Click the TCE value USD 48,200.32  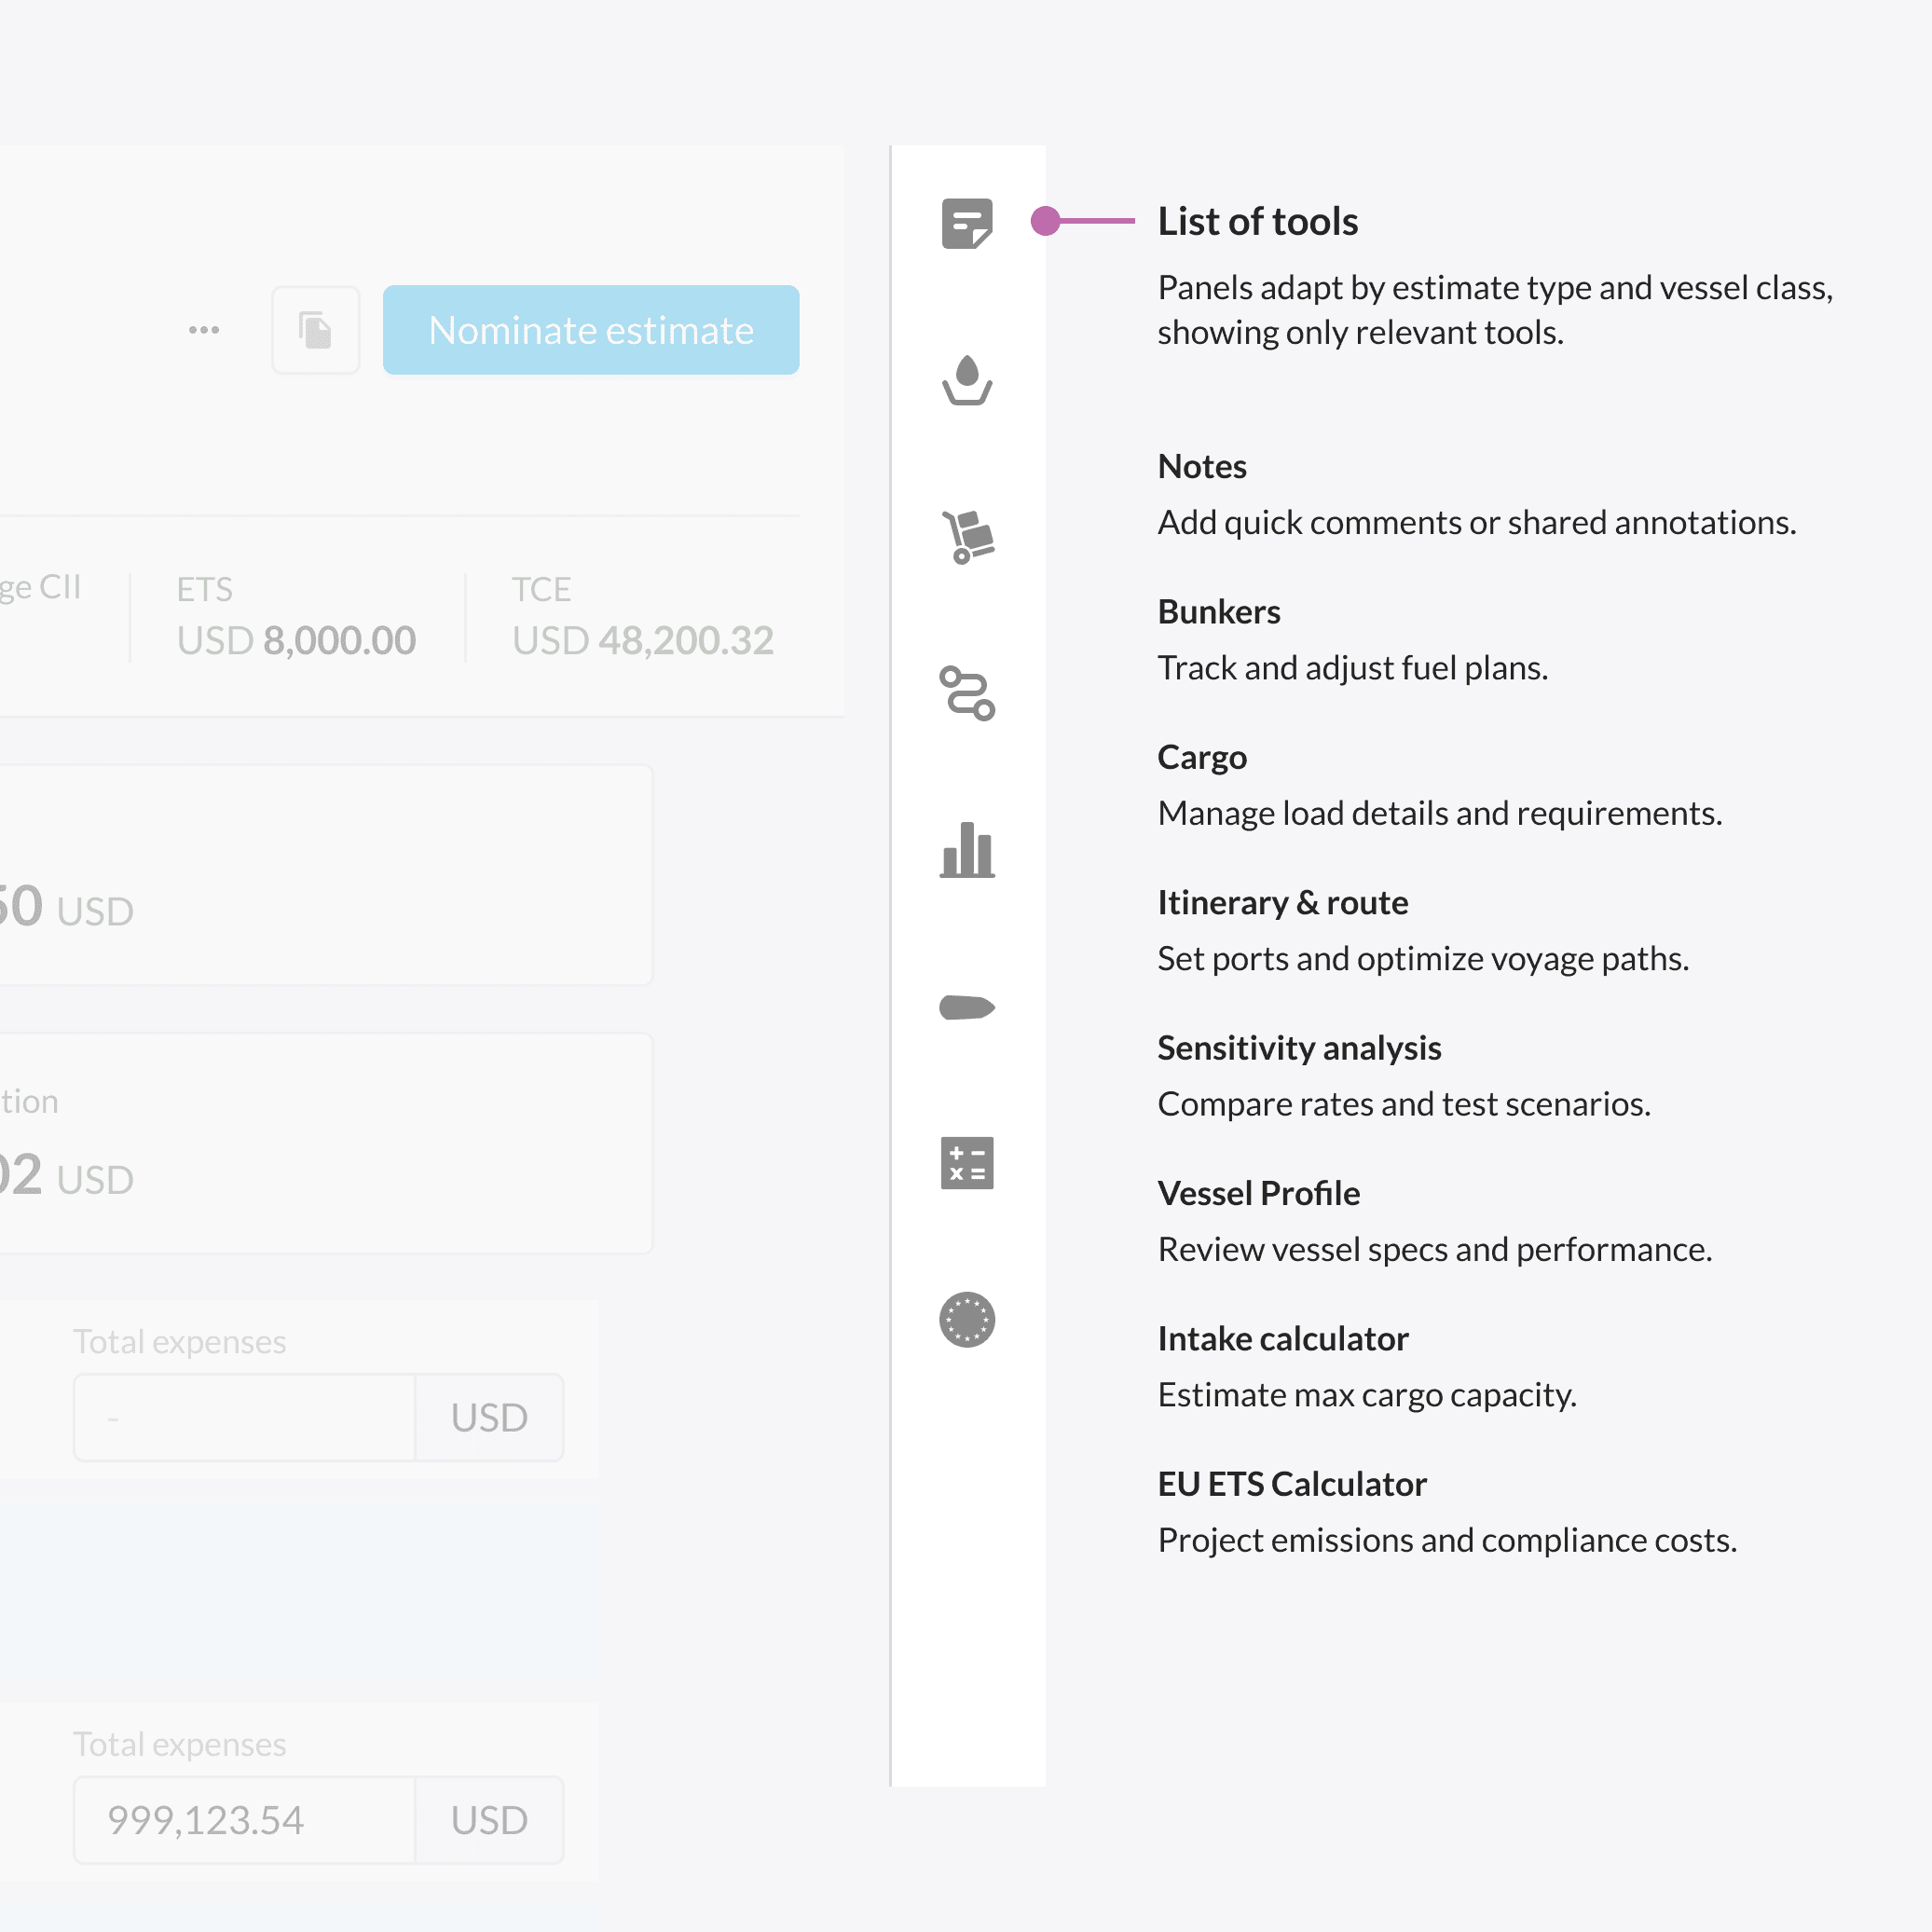(x=643, y=641)
